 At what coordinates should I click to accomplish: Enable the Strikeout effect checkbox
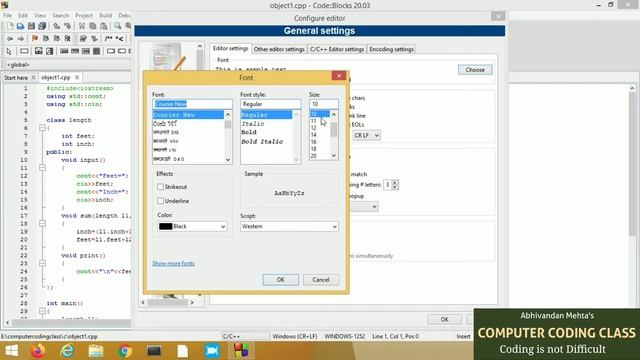pos(160,187)
